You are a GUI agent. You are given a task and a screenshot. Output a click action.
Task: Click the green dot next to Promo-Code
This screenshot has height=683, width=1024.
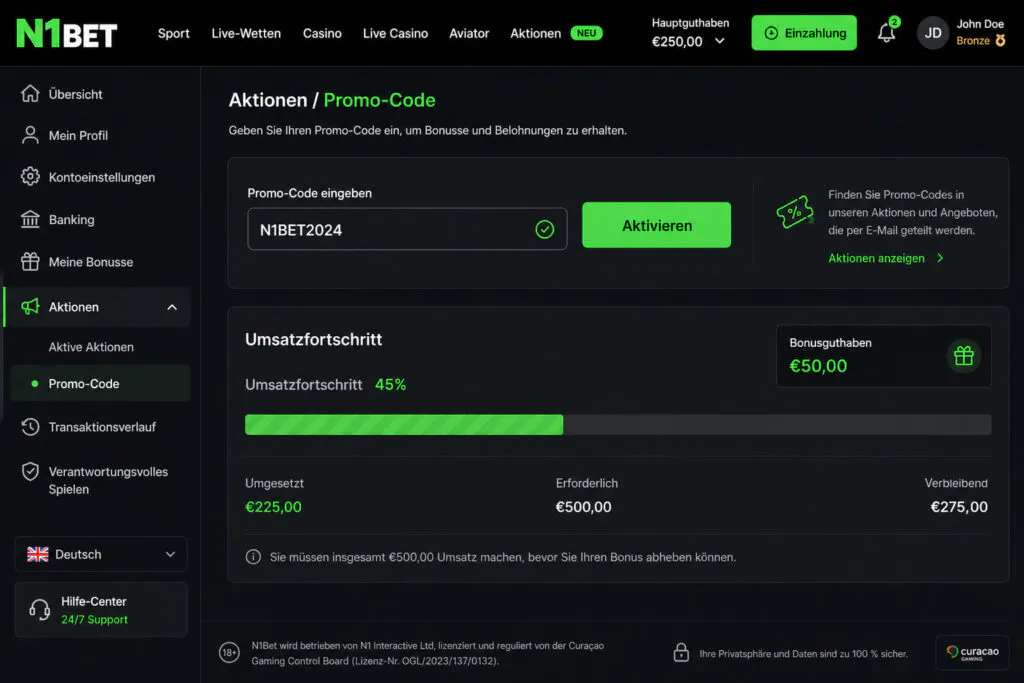coord(35,383)
